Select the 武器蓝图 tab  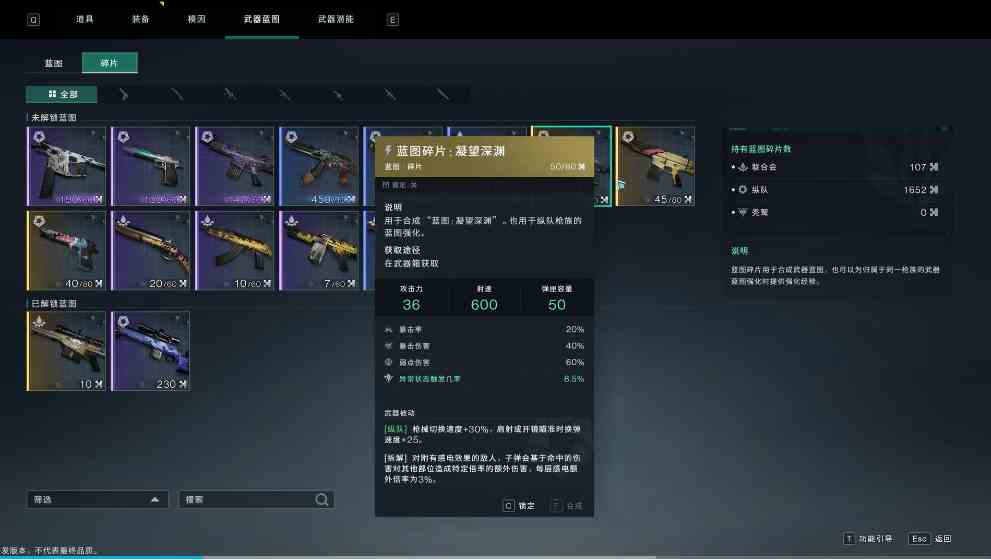point(262,19)
